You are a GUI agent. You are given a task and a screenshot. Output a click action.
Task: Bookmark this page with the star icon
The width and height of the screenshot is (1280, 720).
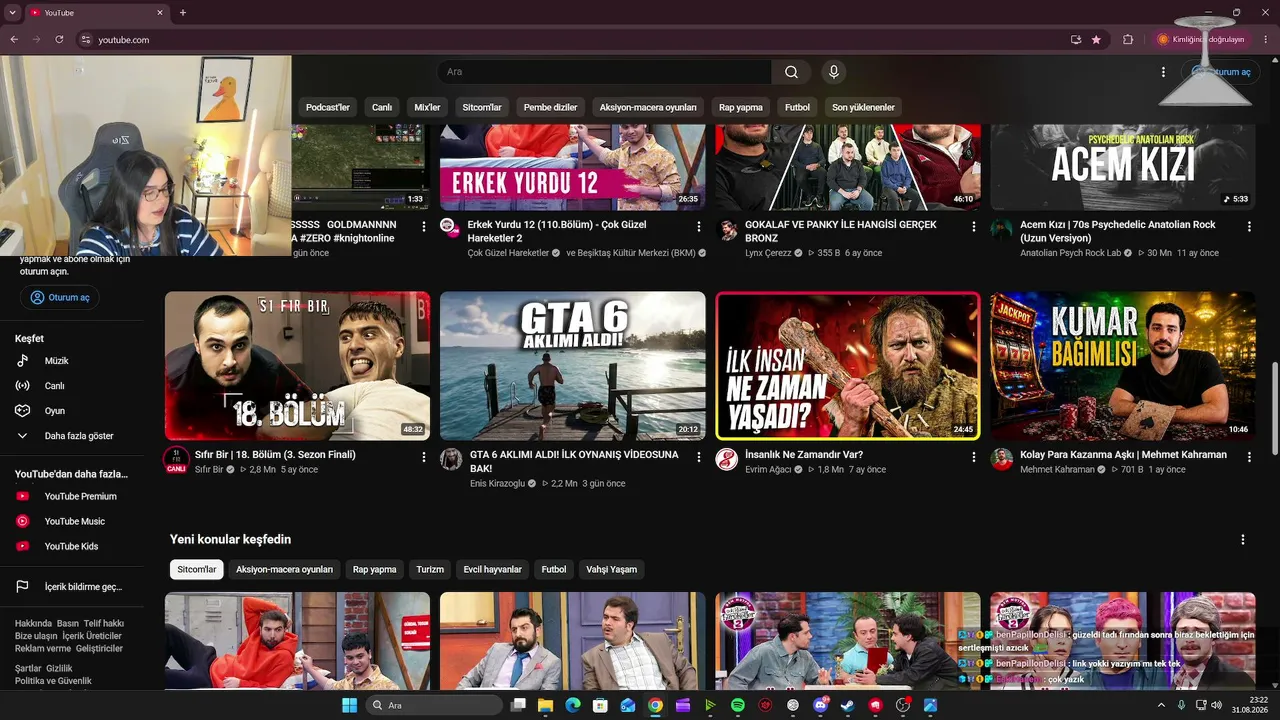(1096, 40)
